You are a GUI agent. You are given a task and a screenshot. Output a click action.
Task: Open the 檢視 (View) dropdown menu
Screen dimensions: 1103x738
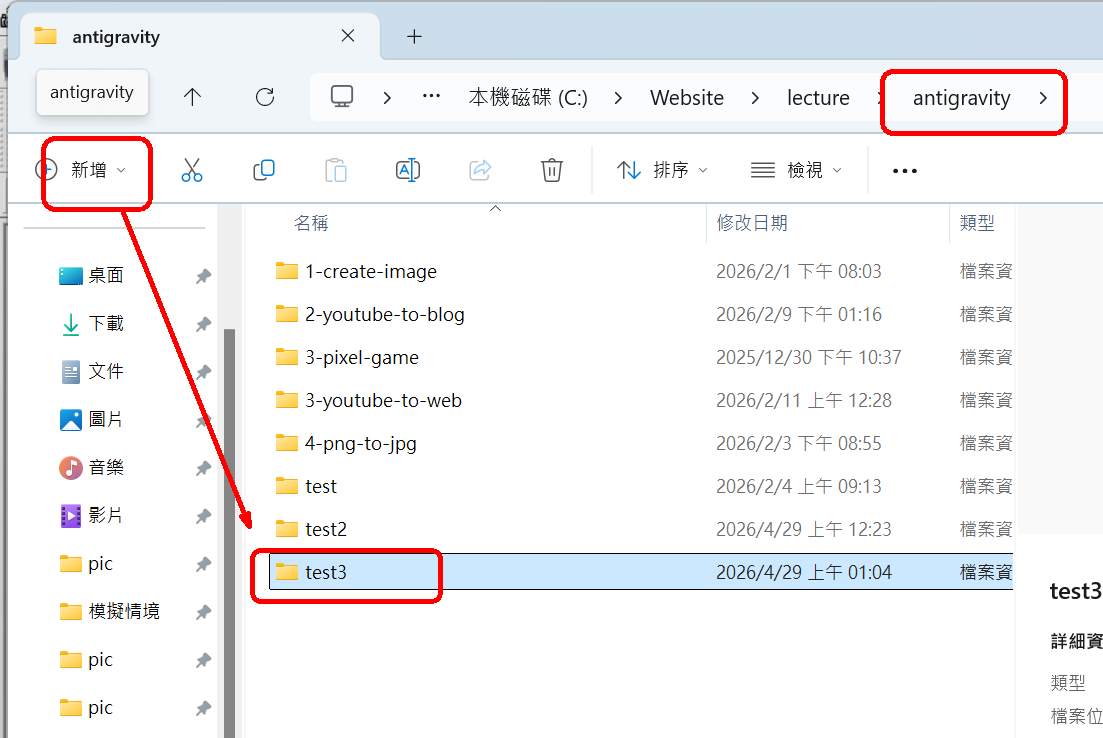pyautogui.click(x=796, y=170)
